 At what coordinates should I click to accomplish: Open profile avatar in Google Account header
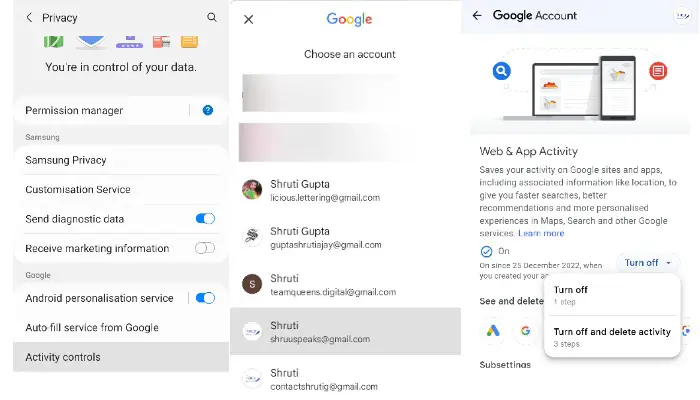682,16
